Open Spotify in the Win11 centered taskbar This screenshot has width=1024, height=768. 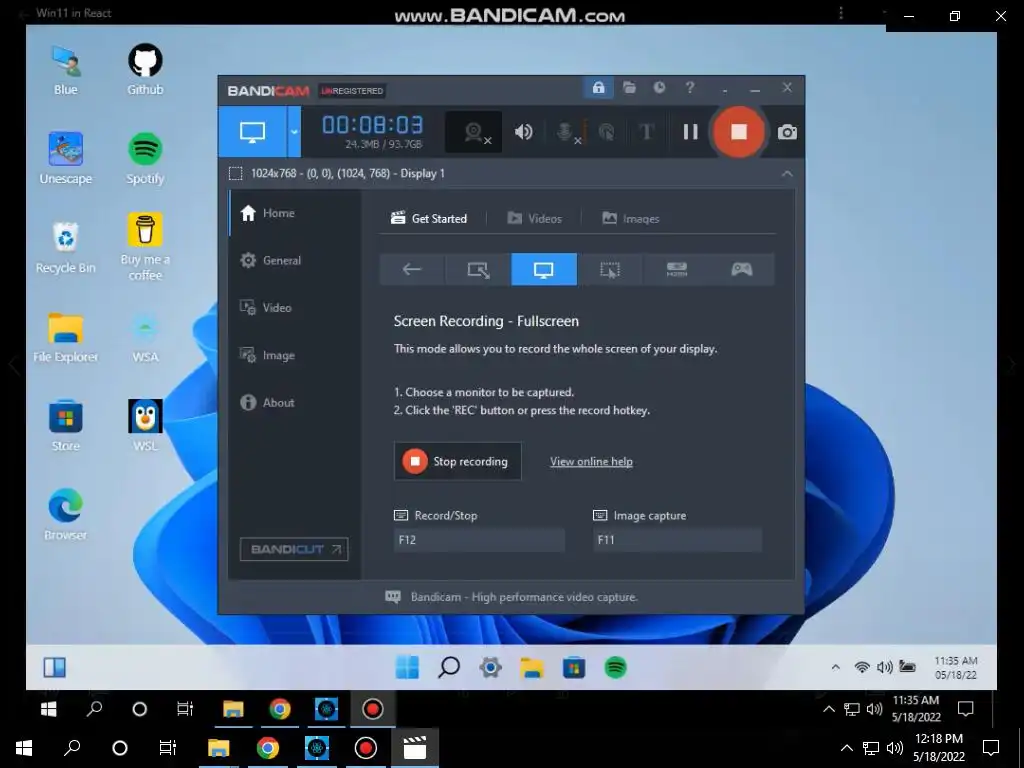point(615,667)
